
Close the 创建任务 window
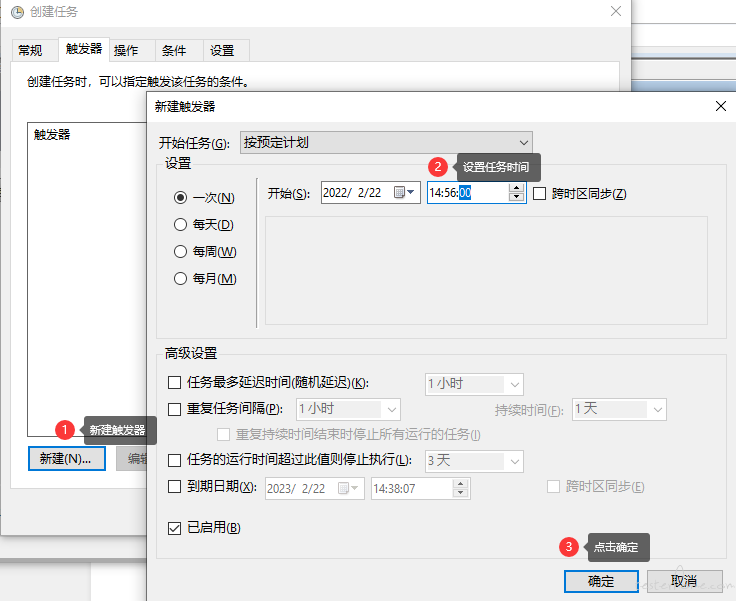coord(616,11)
